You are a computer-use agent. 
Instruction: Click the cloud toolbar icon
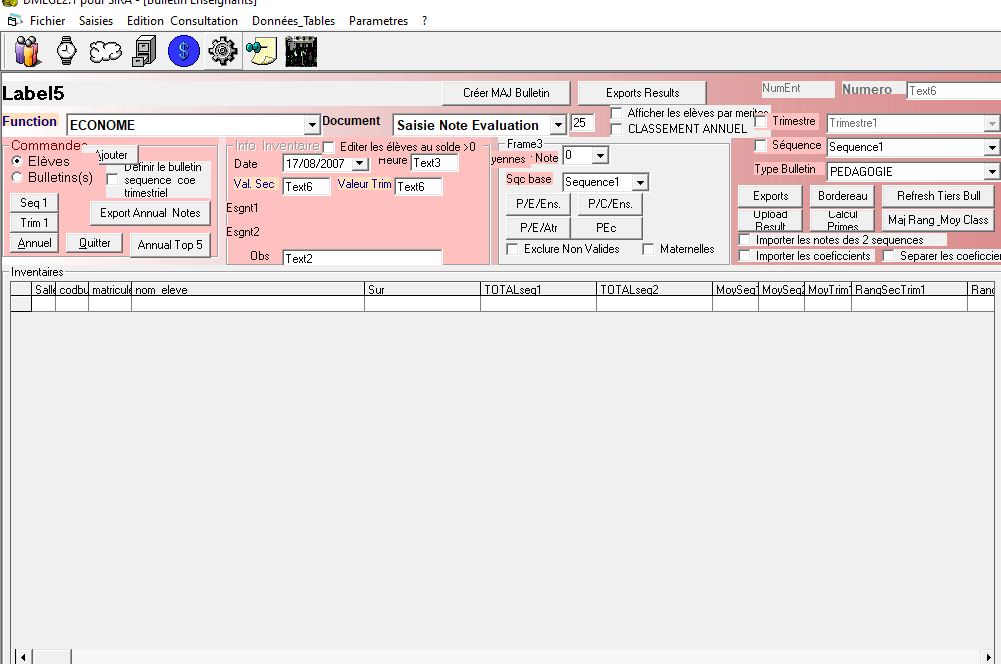tap(106, 50)
